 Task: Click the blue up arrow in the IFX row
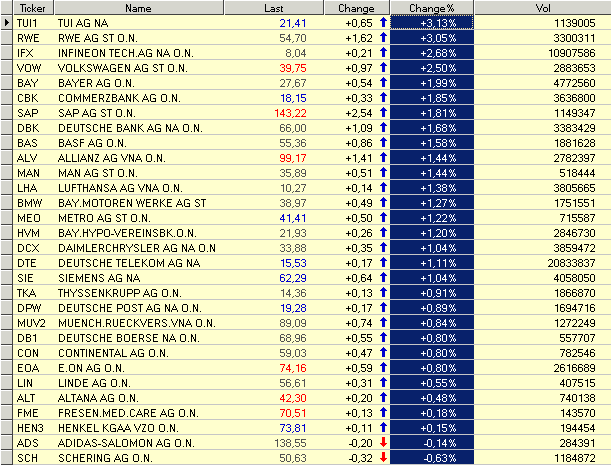pyautogui.click(x=383, y=52)
